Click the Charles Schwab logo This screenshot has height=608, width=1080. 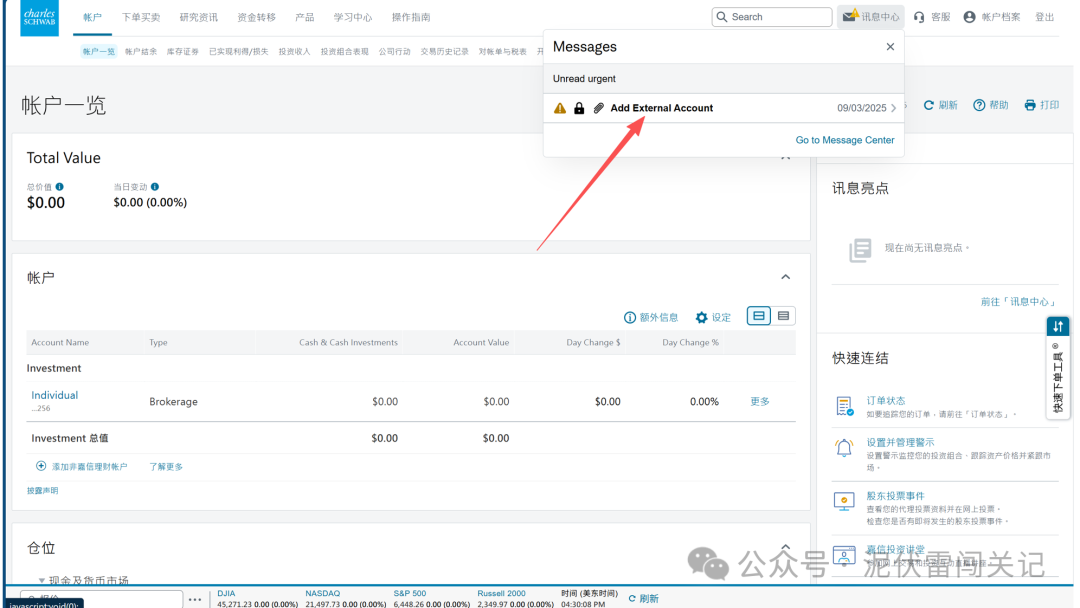39,17
